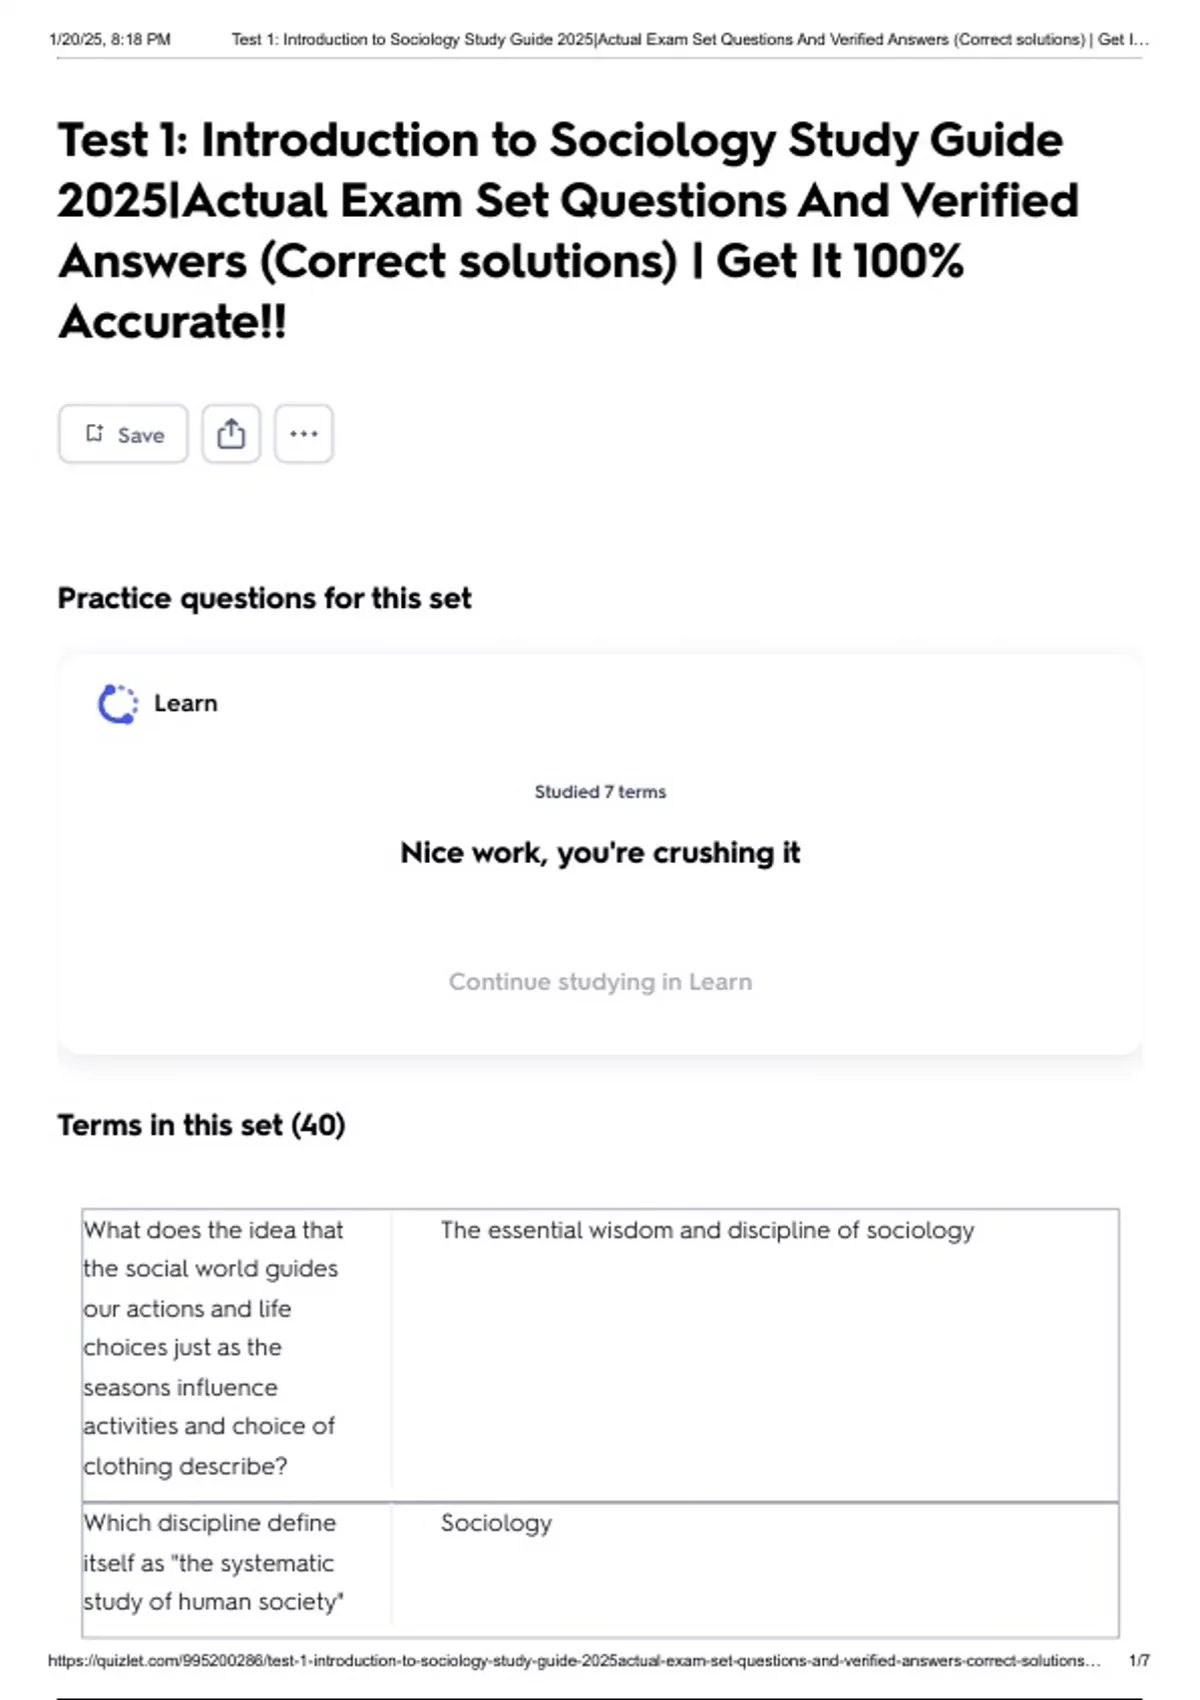Click Practice questions for this set heading
Screen dimensions: 1200x1700
(x=264, y=598)
